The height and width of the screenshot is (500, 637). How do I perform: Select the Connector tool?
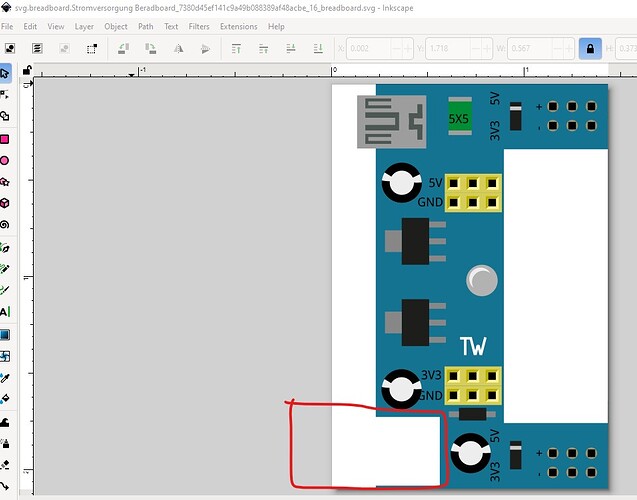[5, 485]
